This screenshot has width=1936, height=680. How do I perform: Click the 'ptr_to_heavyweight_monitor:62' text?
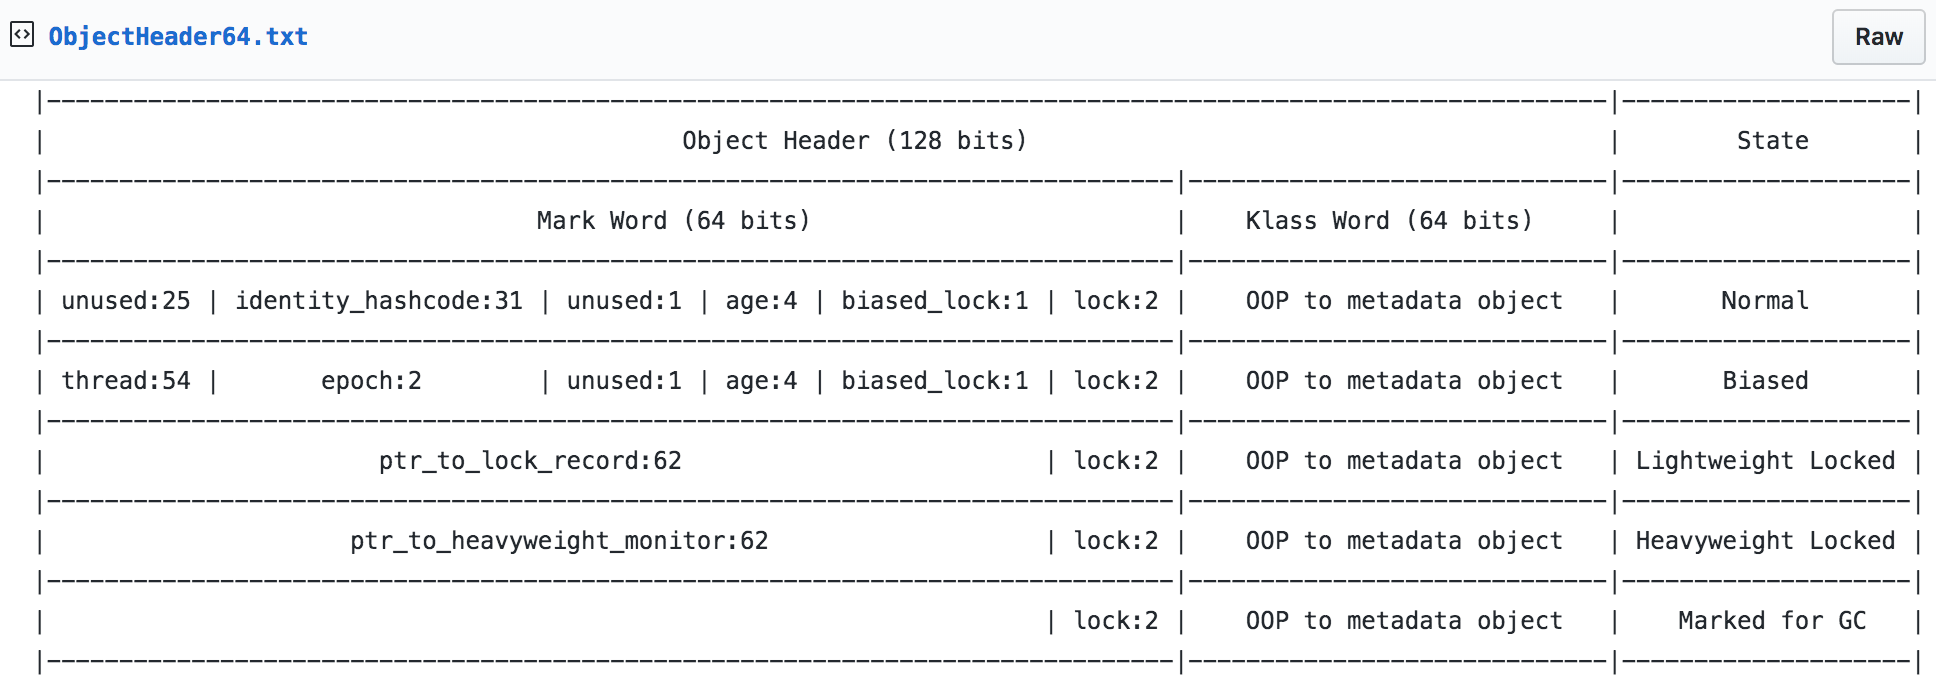pos(559,541)
